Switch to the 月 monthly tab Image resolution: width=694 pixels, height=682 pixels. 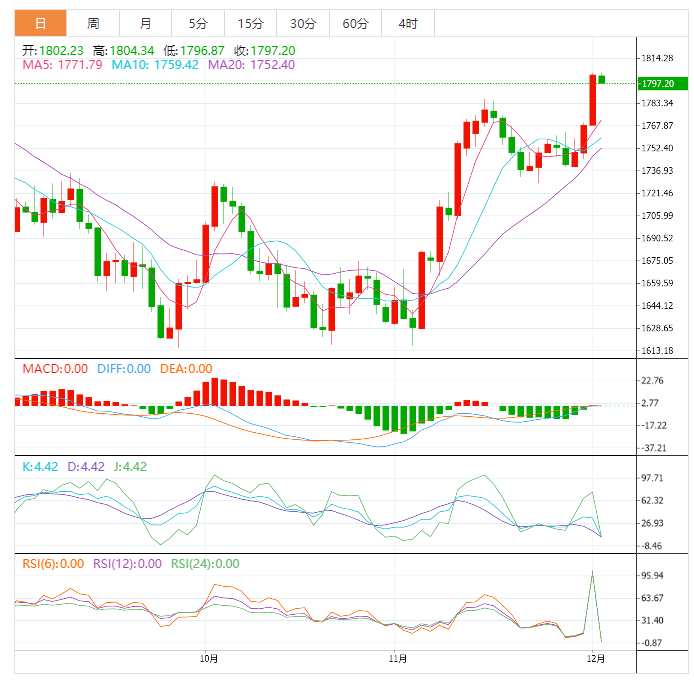click(145, 23)
